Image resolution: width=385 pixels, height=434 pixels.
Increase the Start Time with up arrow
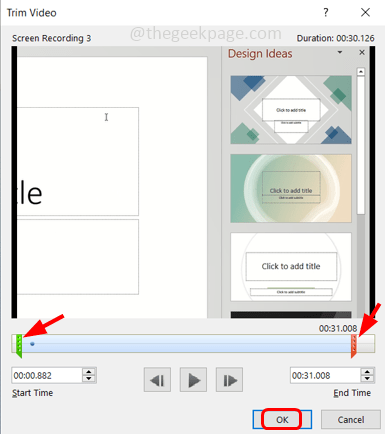tap(89, 372)
